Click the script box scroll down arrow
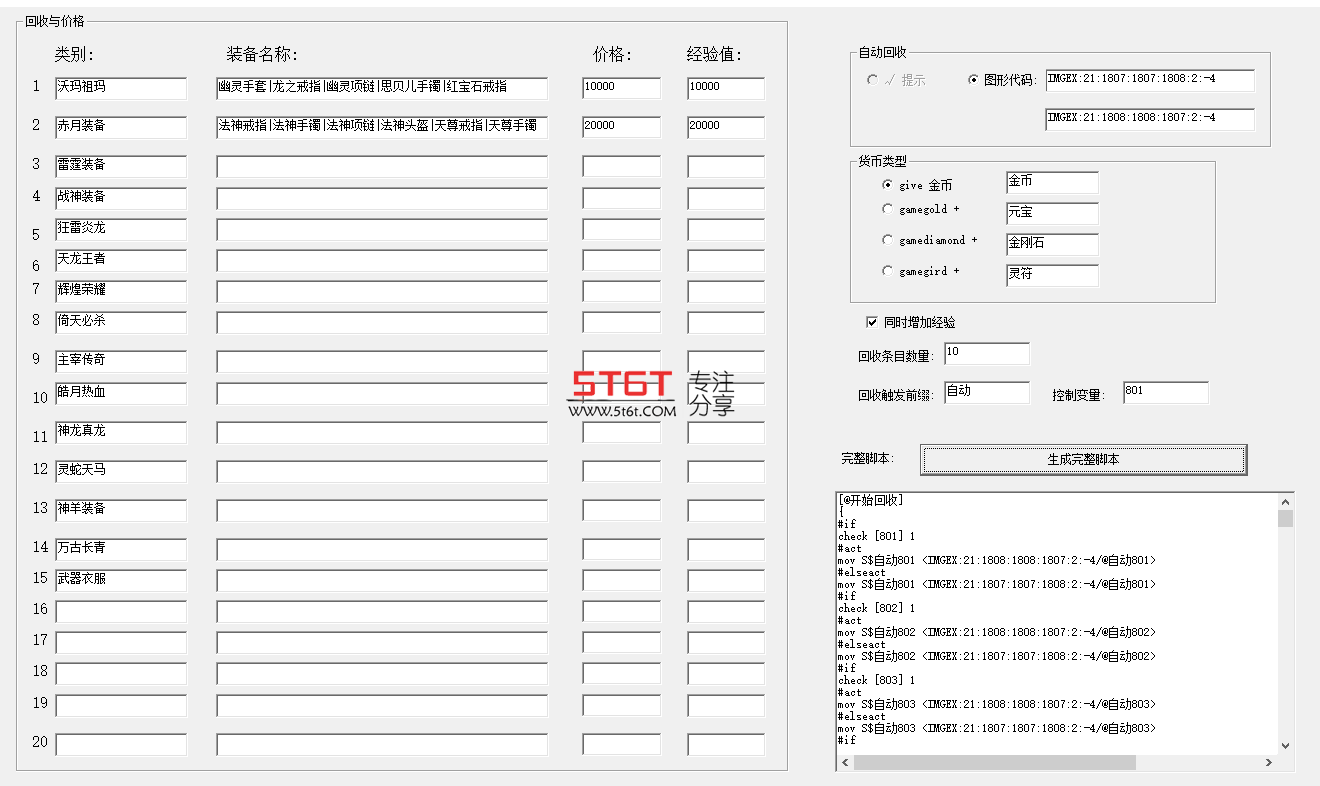1320x786 pixels. (1285, 745)
